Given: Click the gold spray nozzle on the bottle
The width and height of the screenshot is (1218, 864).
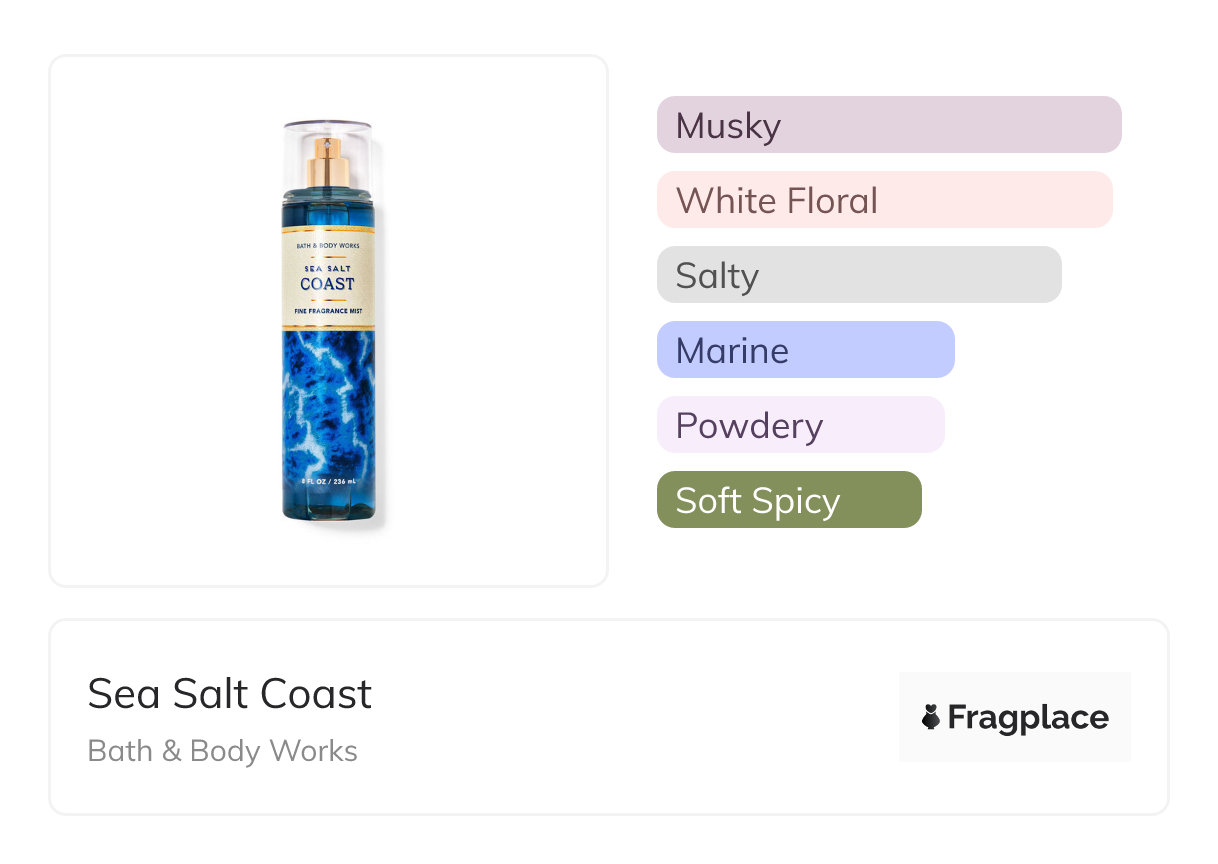Looking at the screenshot, I should click(x=327, y=165).
